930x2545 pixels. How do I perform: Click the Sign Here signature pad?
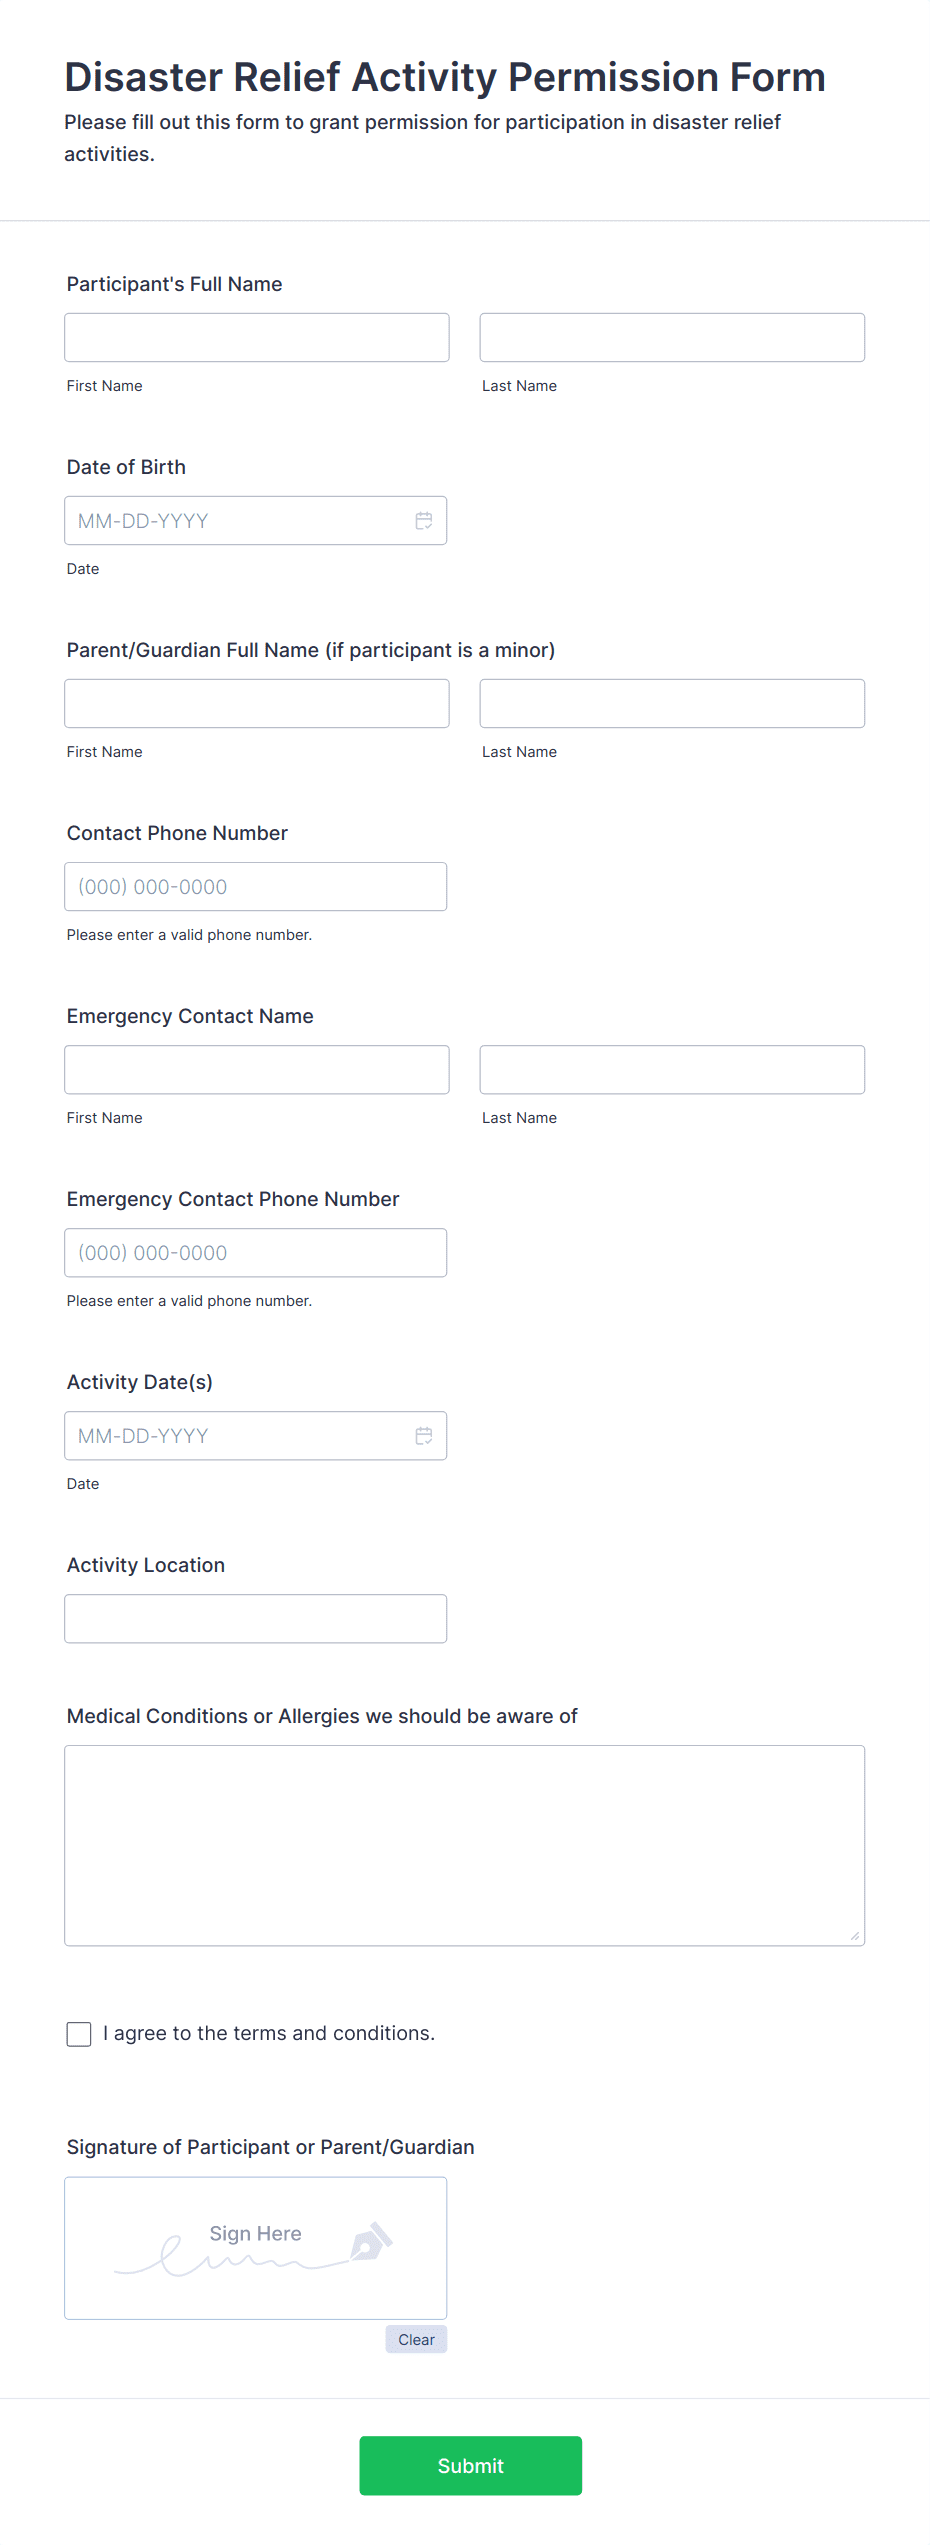(256, 2249)
